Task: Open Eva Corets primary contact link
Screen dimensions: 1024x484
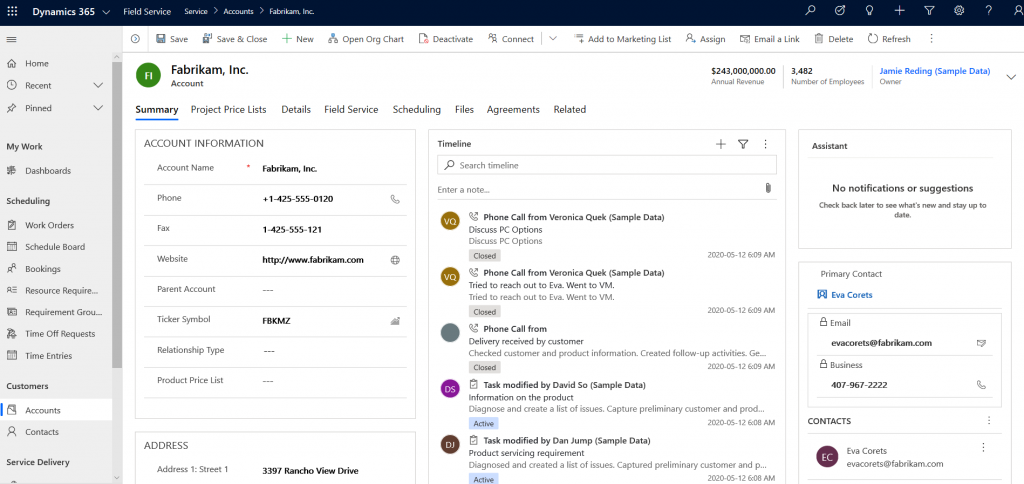Action: tap(852, 295)
